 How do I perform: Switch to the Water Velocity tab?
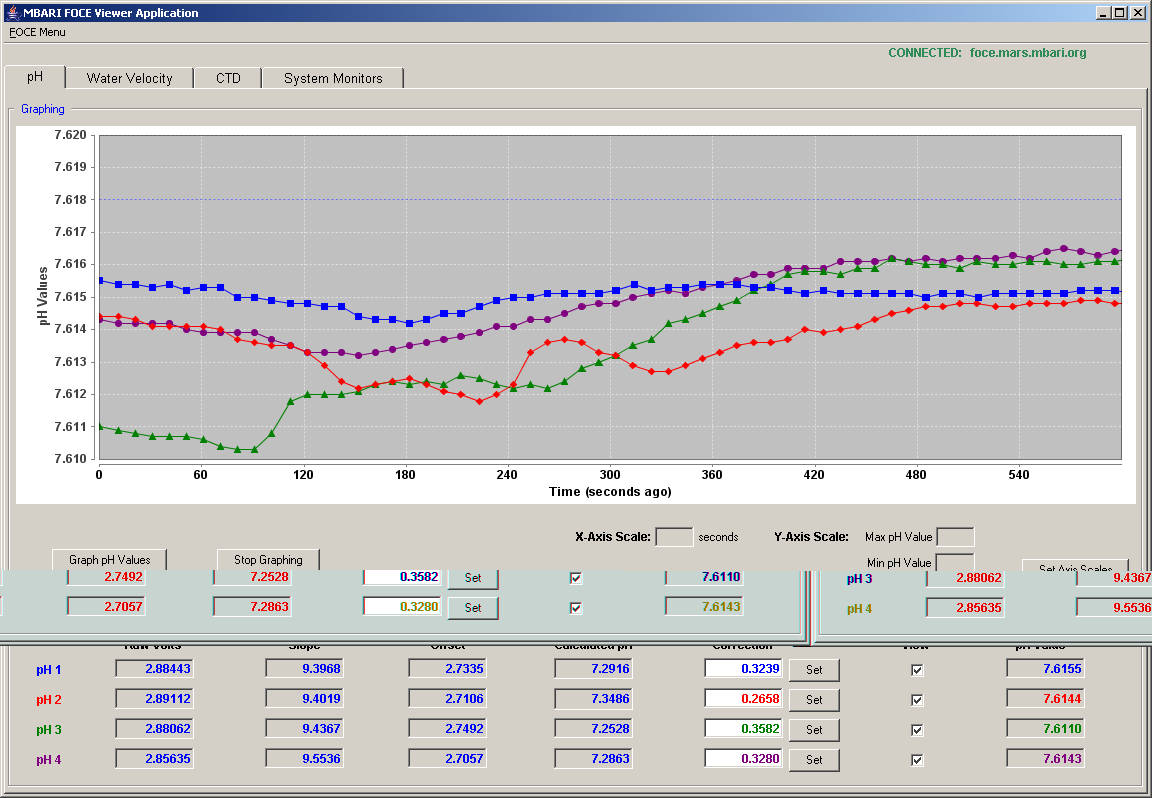pos(129,78)
